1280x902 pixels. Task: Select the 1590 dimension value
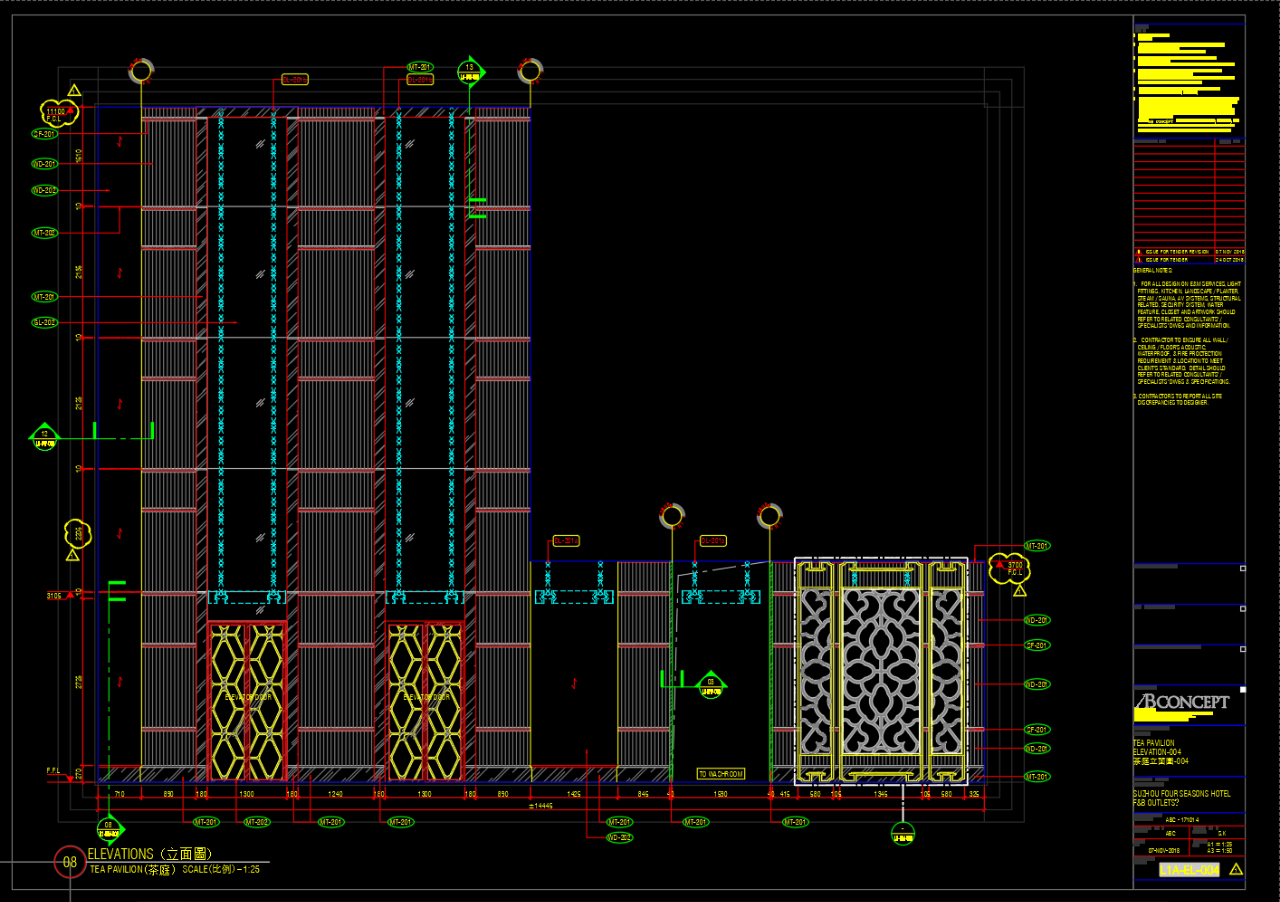tap(720, 794)
